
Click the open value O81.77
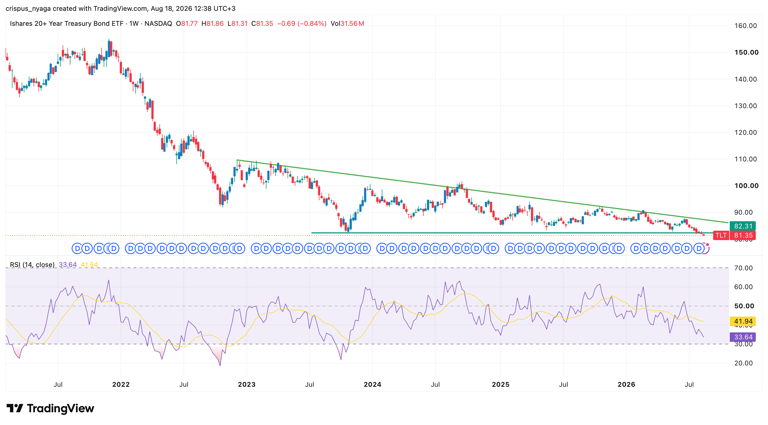(187, 24)
